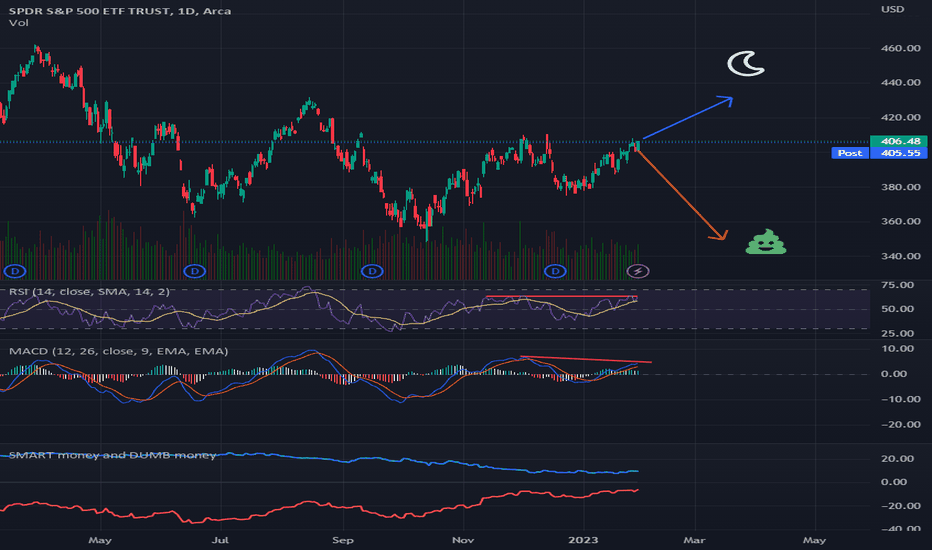Screen dimensions: 932x550
Task: Click 10.00 on the MACD scale
Action: point(898,348)
